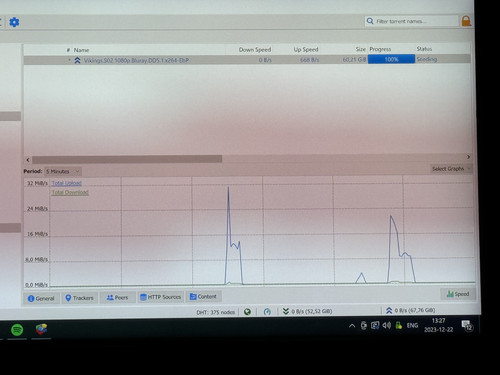Click DHT: 375 nodes status text

(215, 312)
